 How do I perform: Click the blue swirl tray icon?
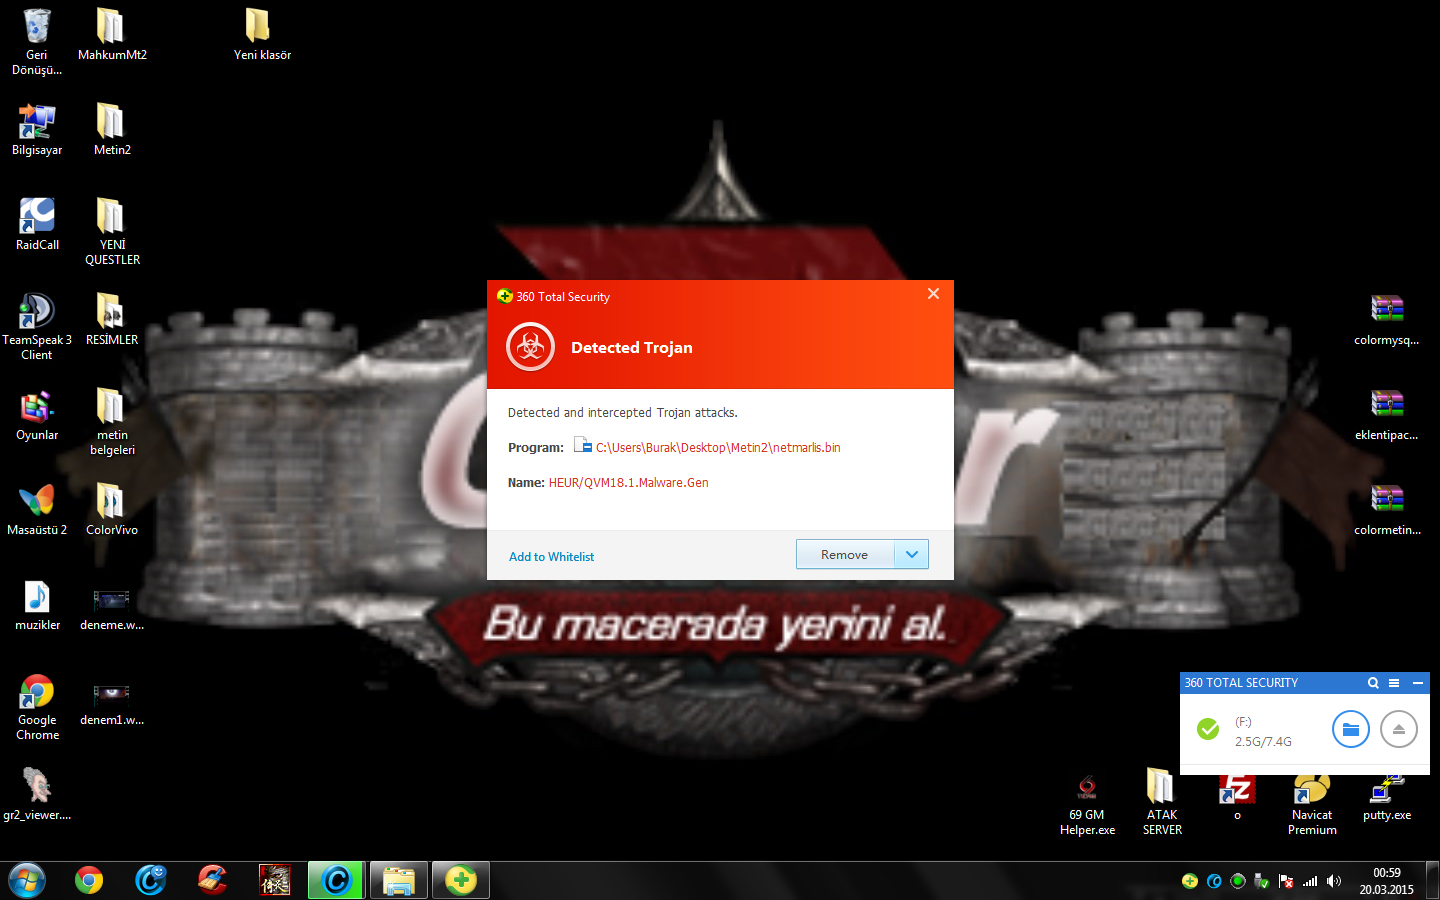tap(1214, 881)
